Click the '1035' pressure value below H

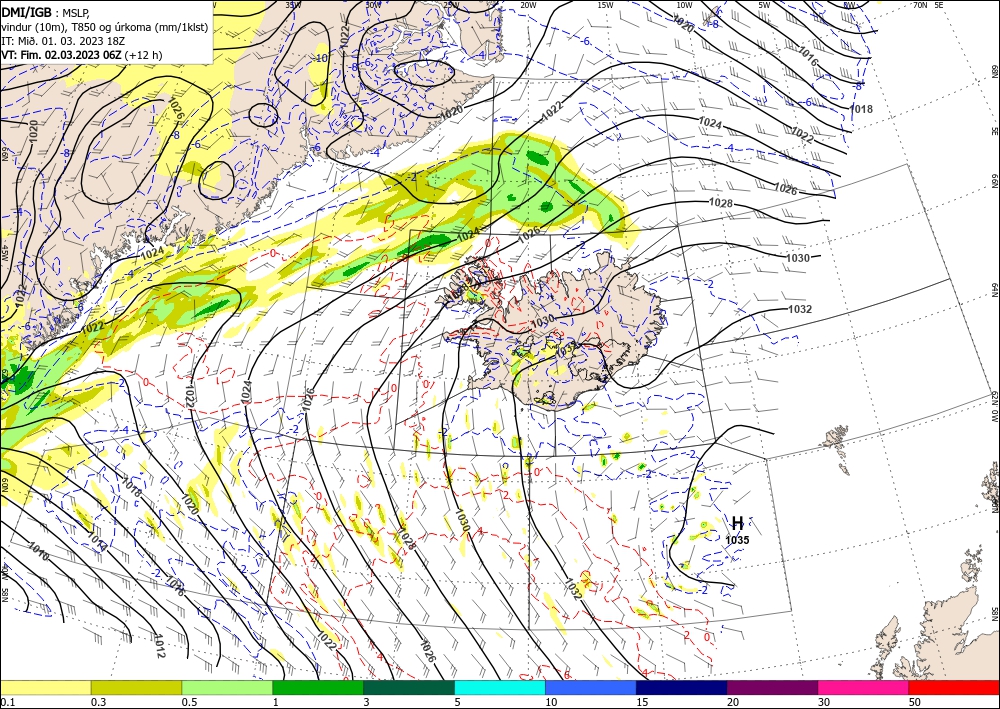click(737, 540)
